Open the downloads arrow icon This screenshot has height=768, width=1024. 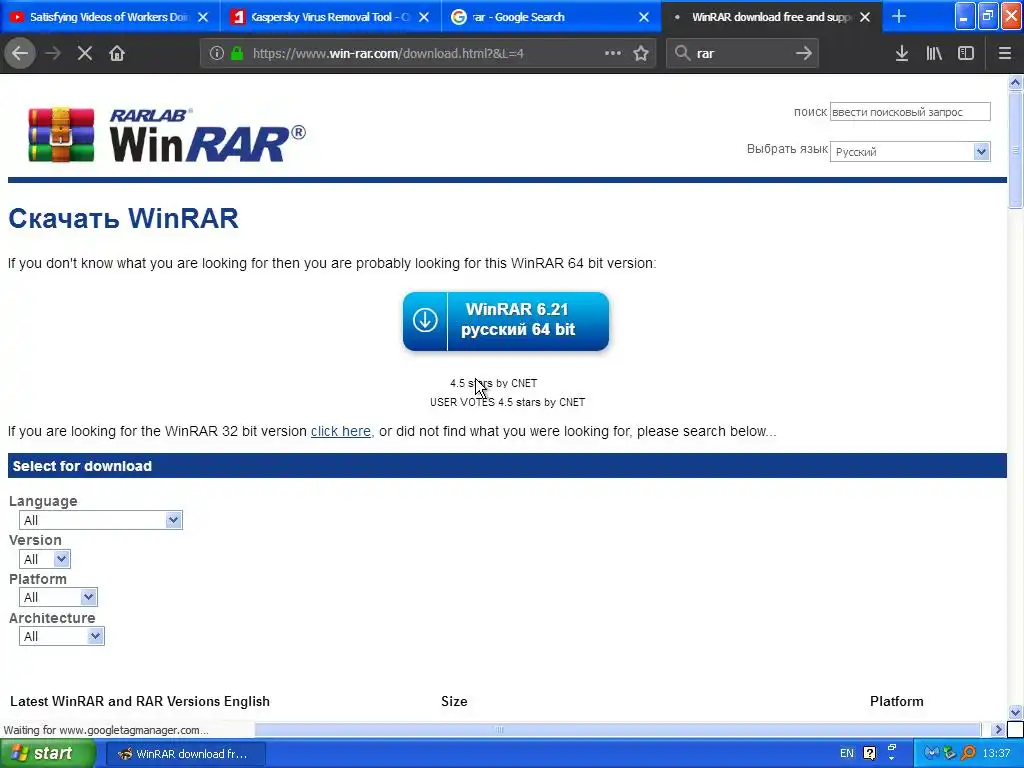coord(902,54)
